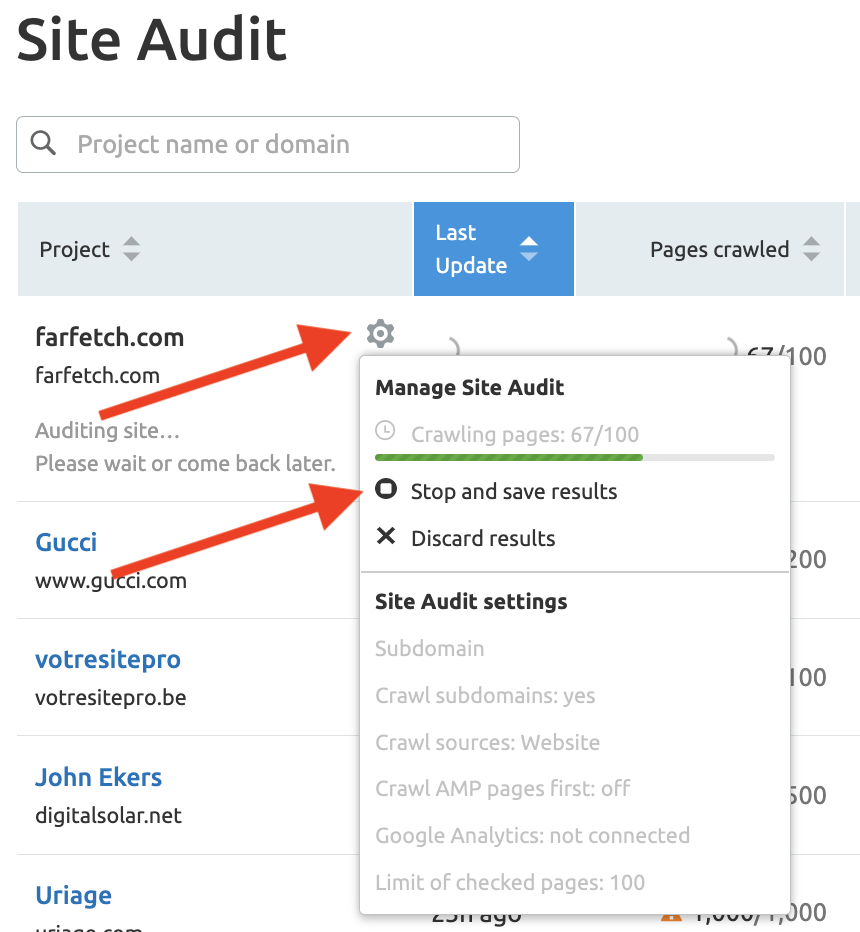Select the Crawl sources: Website setting

coord(487,742)
